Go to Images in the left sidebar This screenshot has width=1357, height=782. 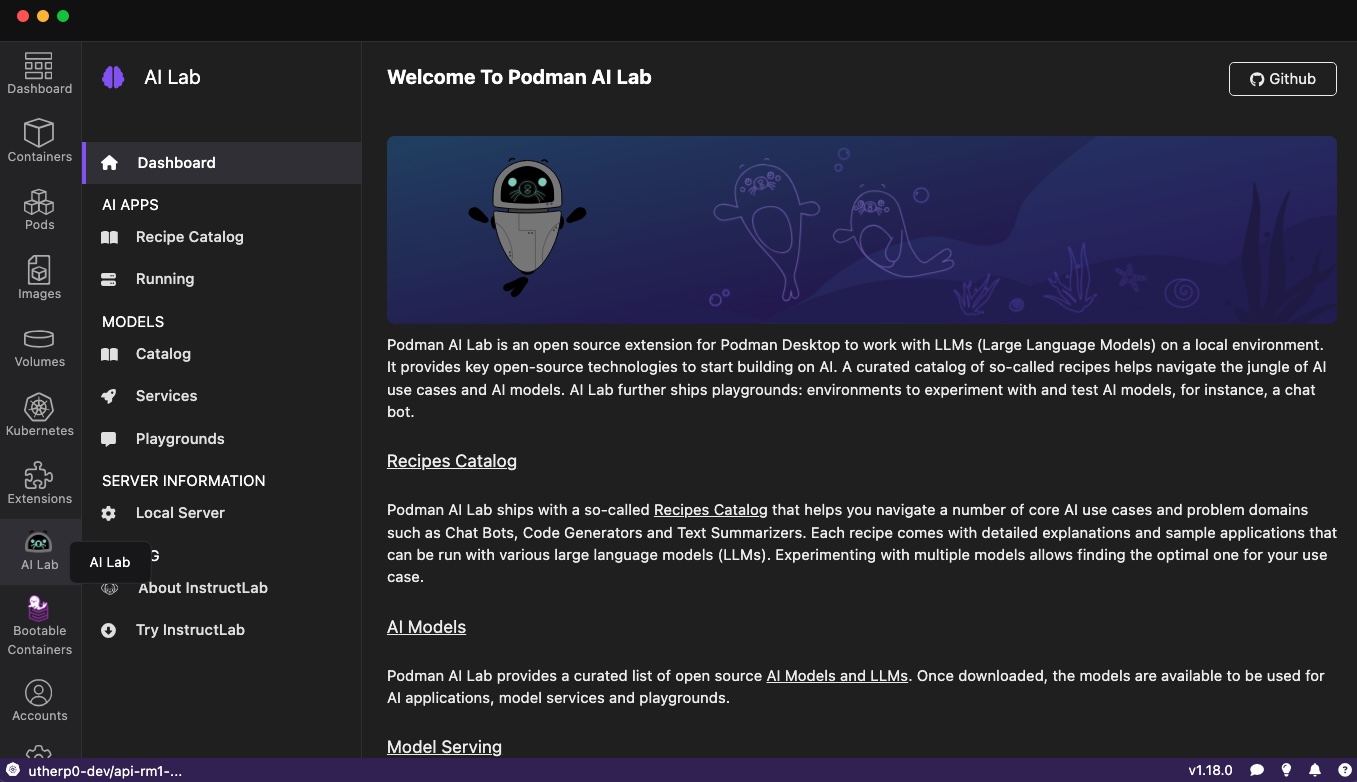[40, 278]
